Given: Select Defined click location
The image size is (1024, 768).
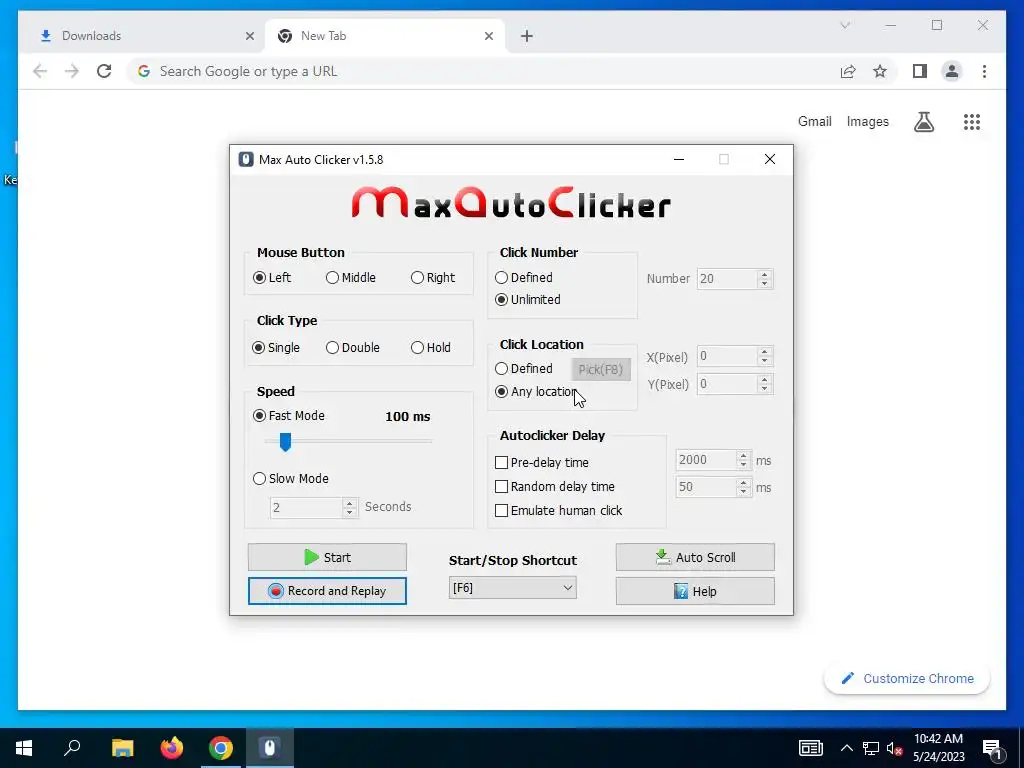Looking at the screenshot, I should coord(524,368).
